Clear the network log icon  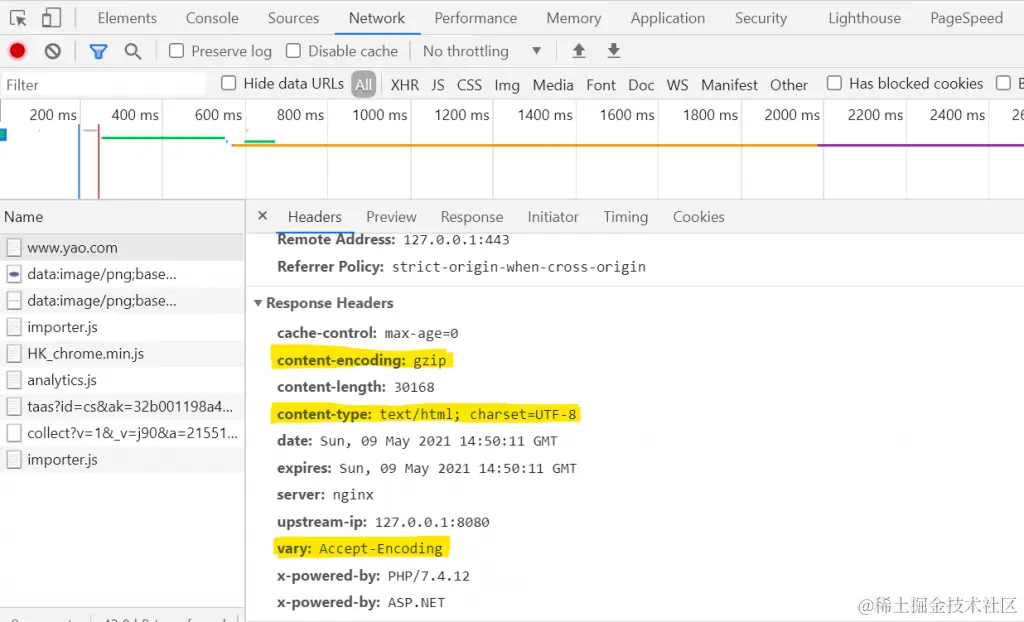coord(53,51)
